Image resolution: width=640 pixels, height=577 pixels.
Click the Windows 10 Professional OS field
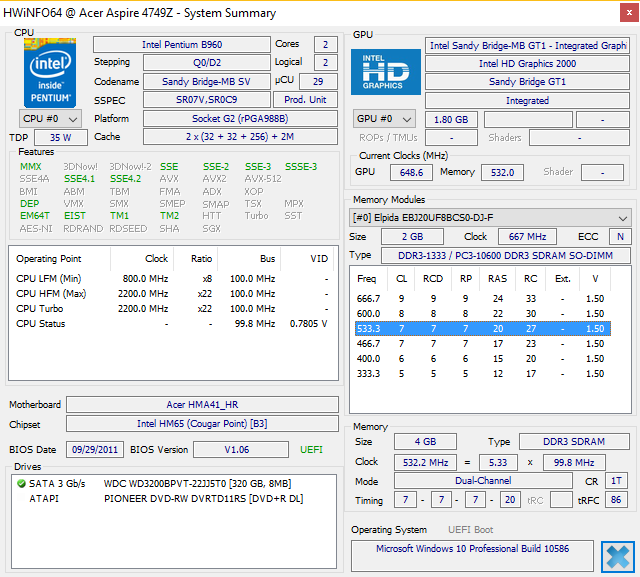tap(473, 550)
